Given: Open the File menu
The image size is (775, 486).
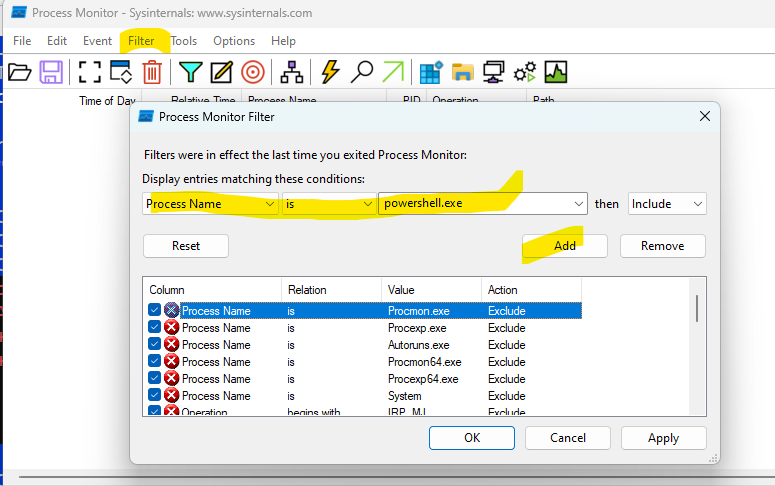Looking at the screenshot, I should 22,41.
